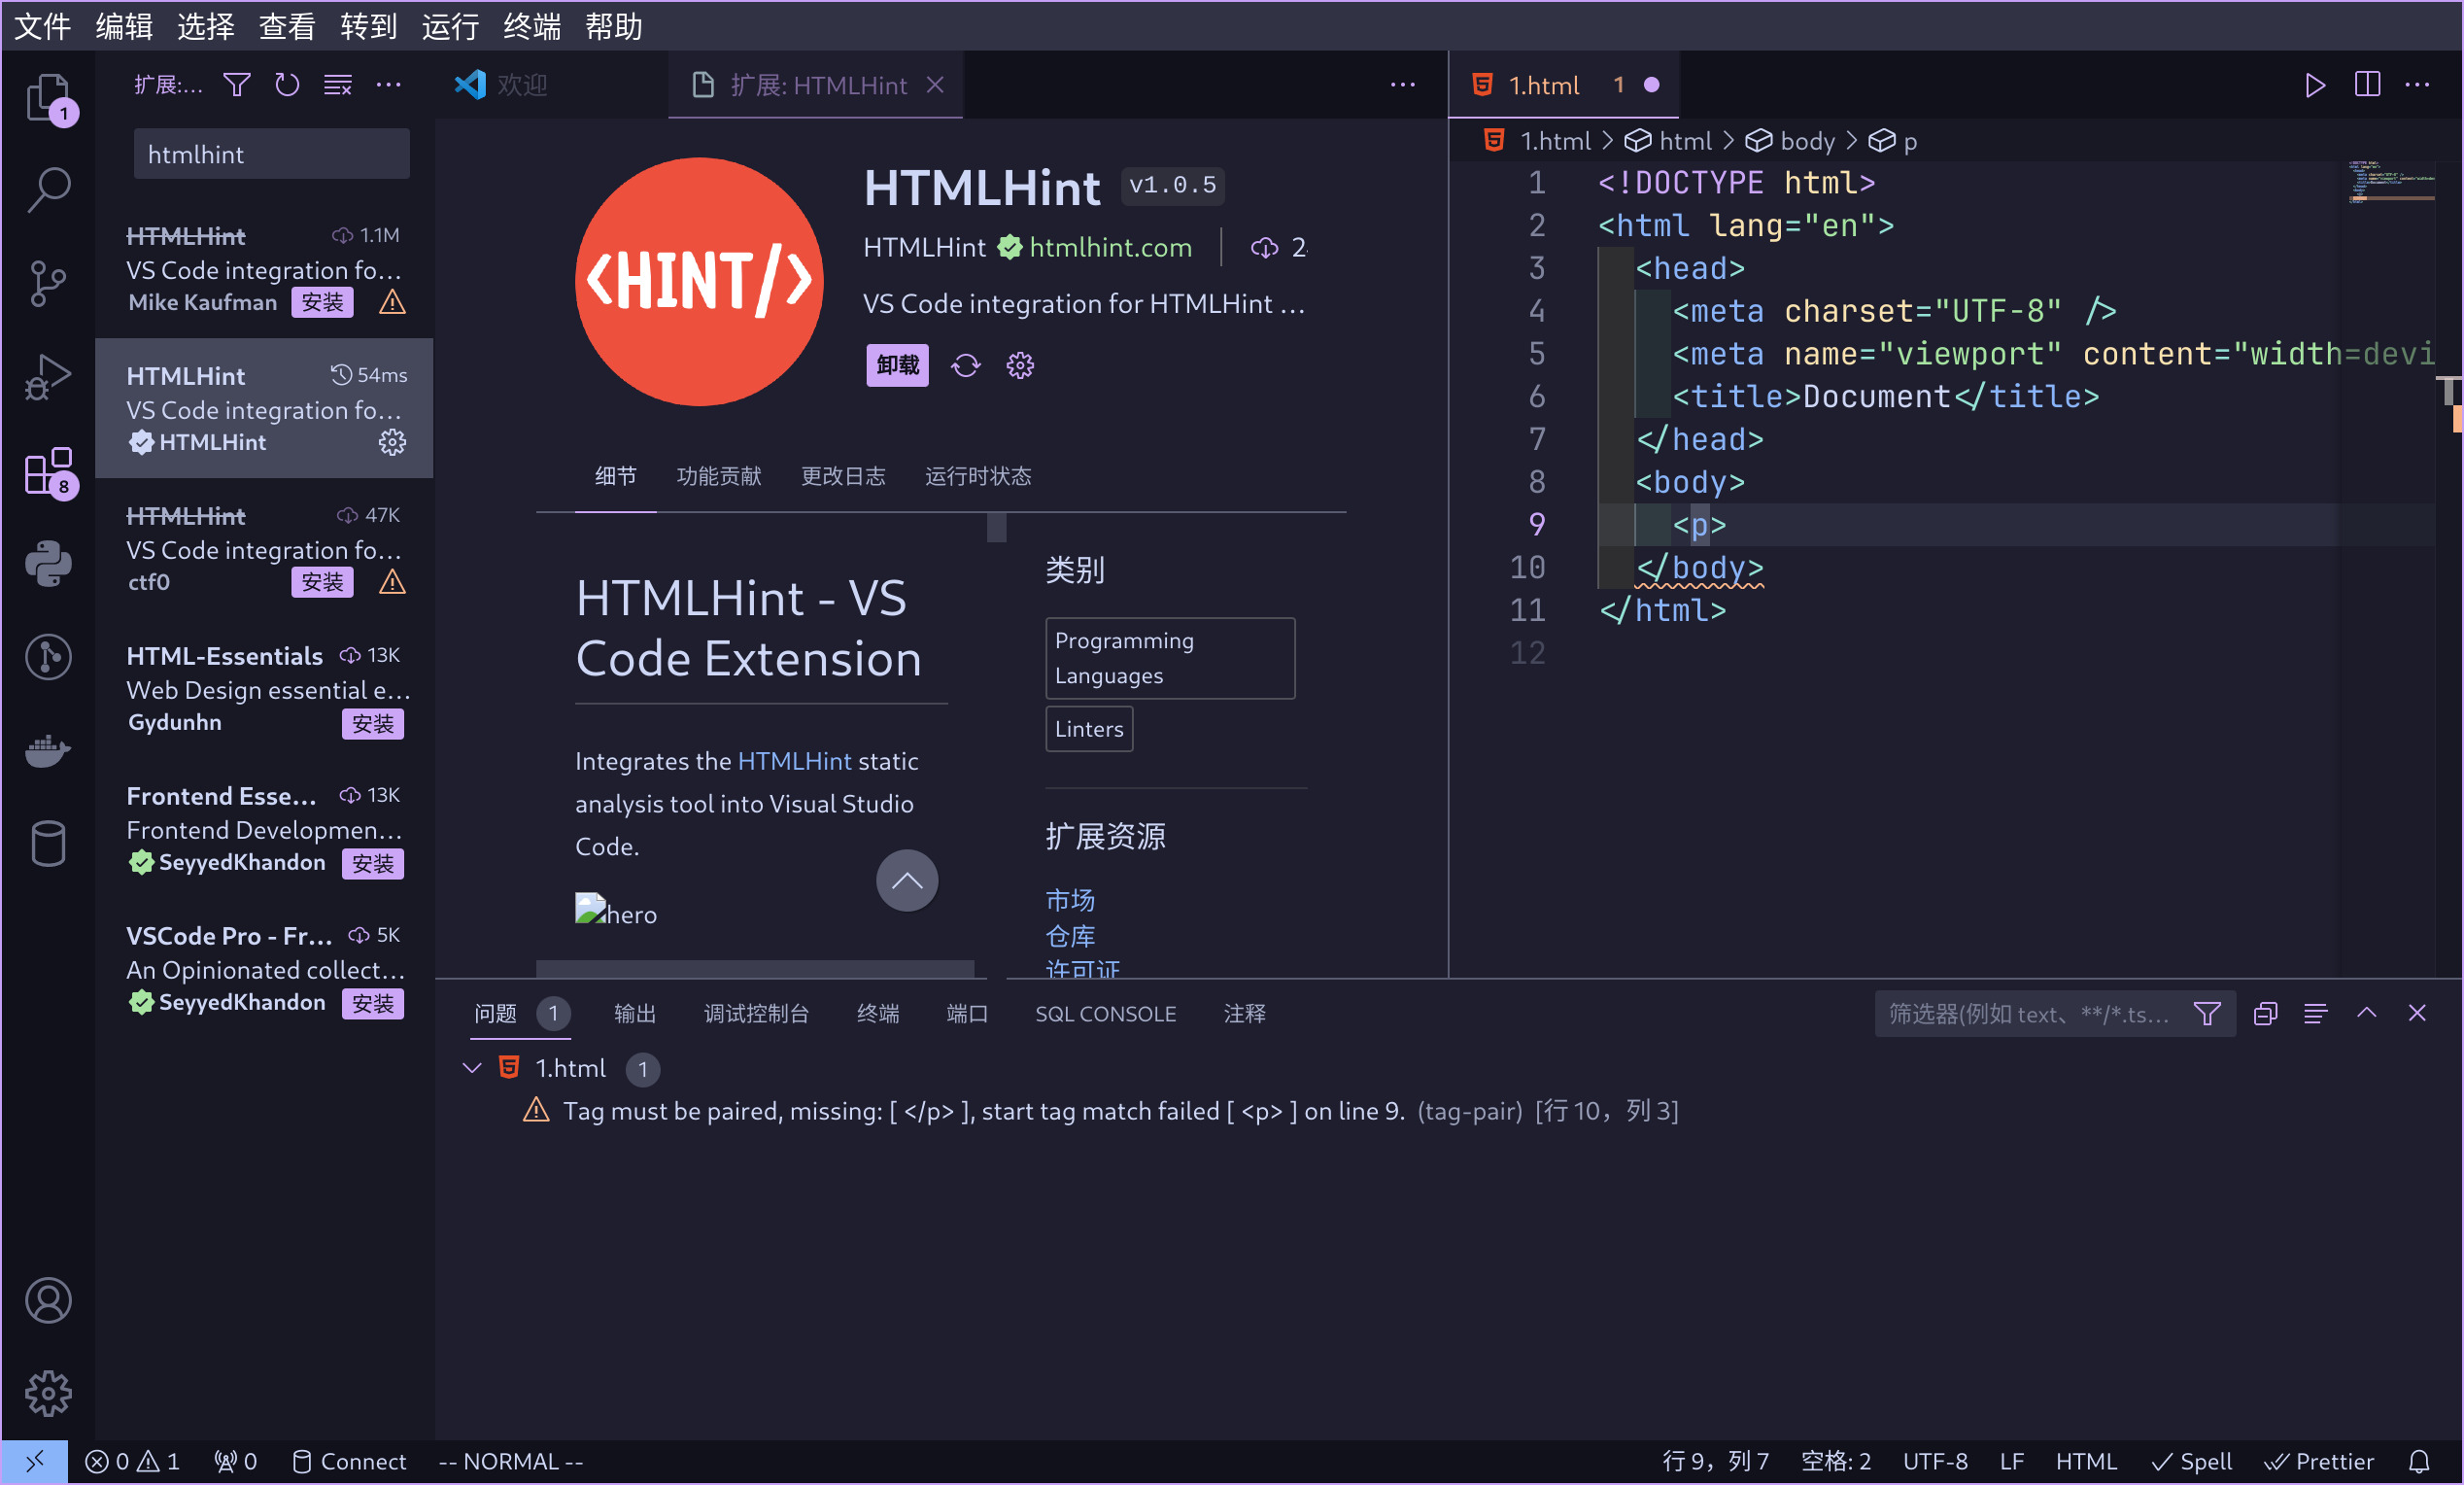
Task: Collapse the 1.html problems group
Action: [x=472, y=1068]
